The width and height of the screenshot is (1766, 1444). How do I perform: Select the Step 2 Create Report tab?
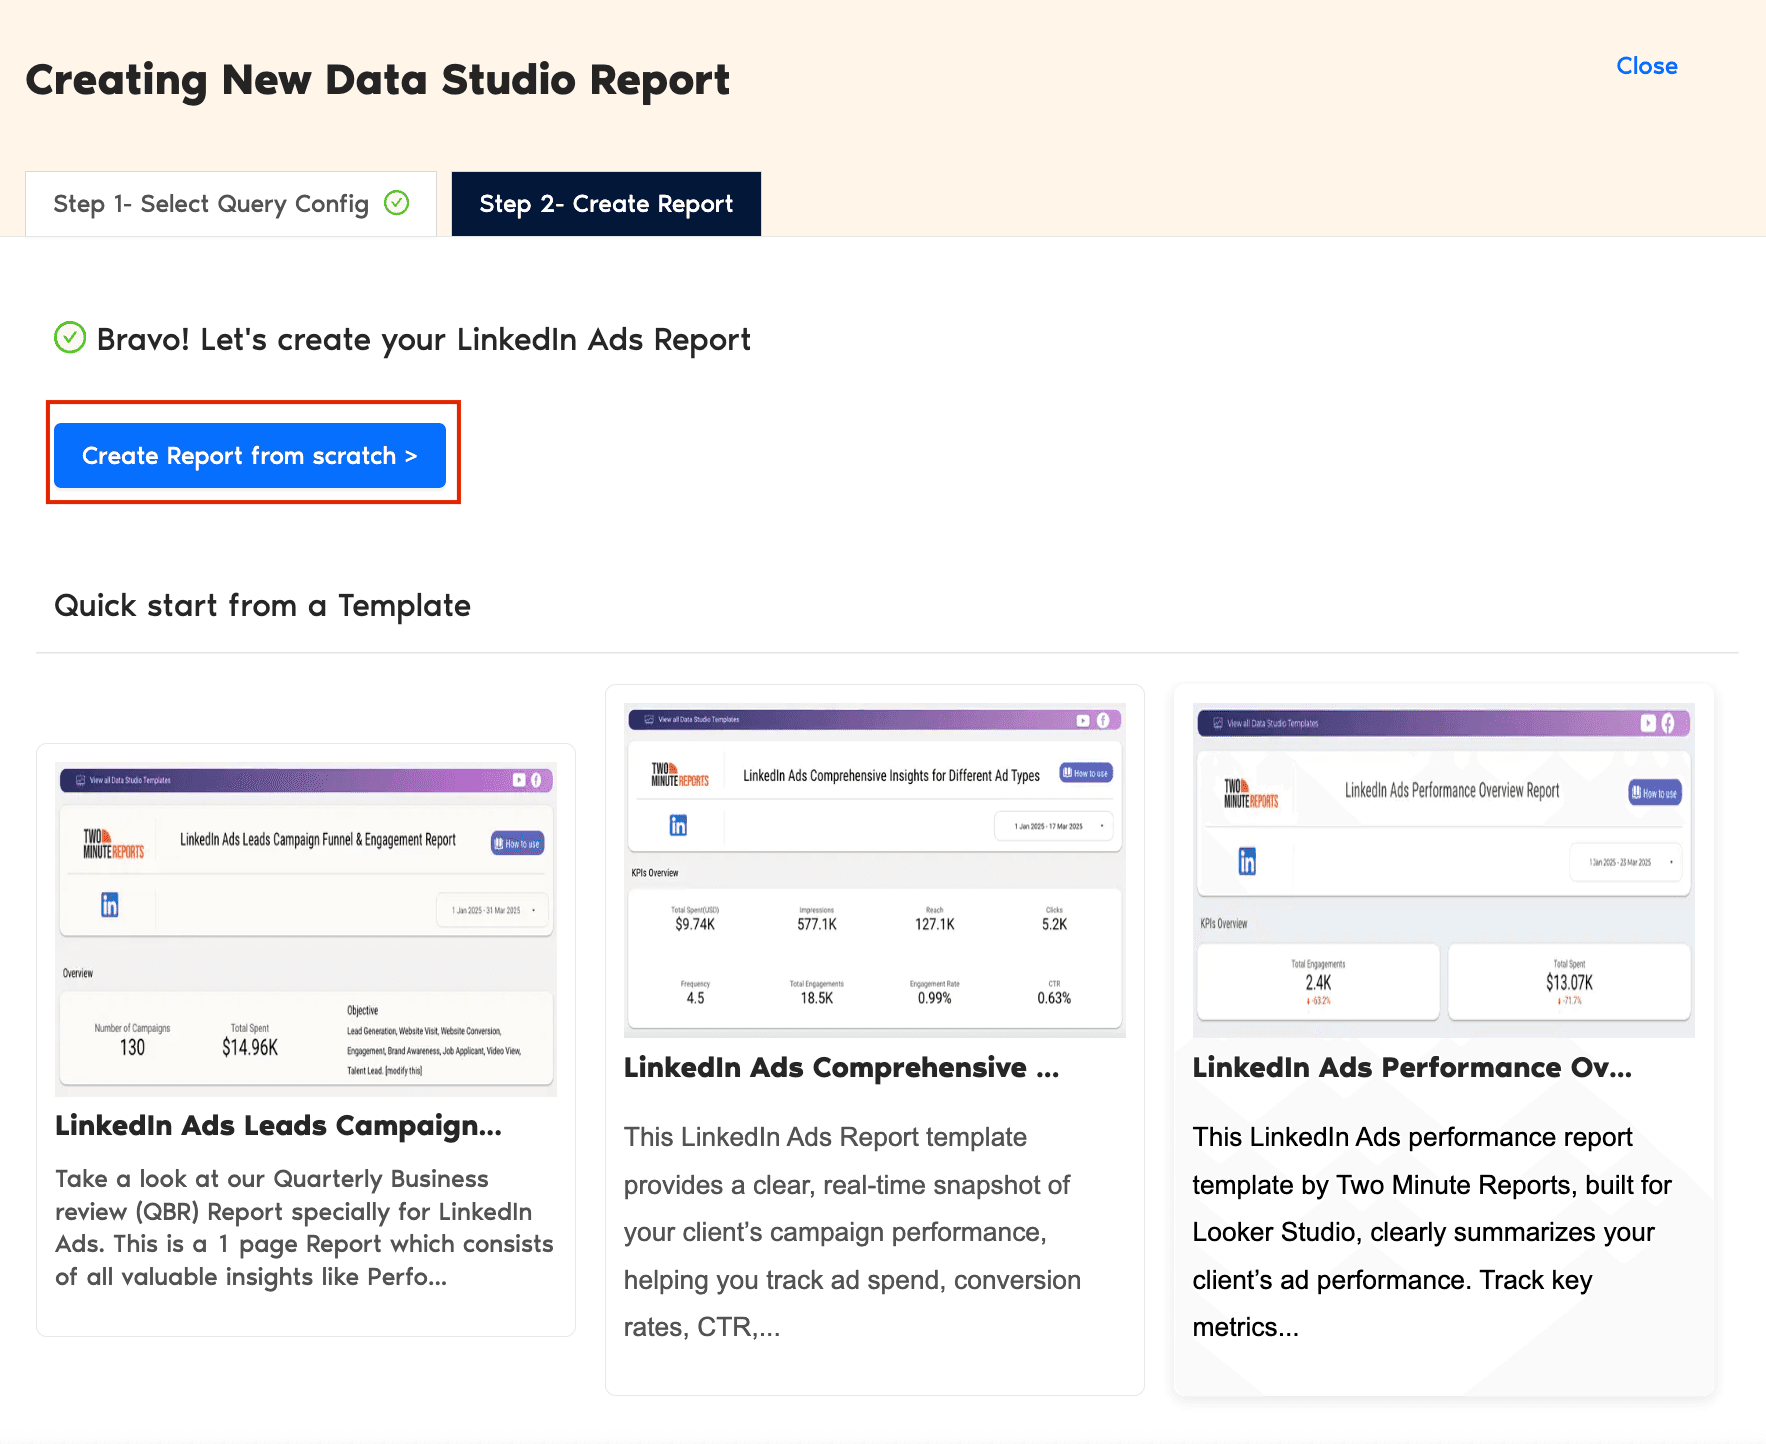pos(605,203)
